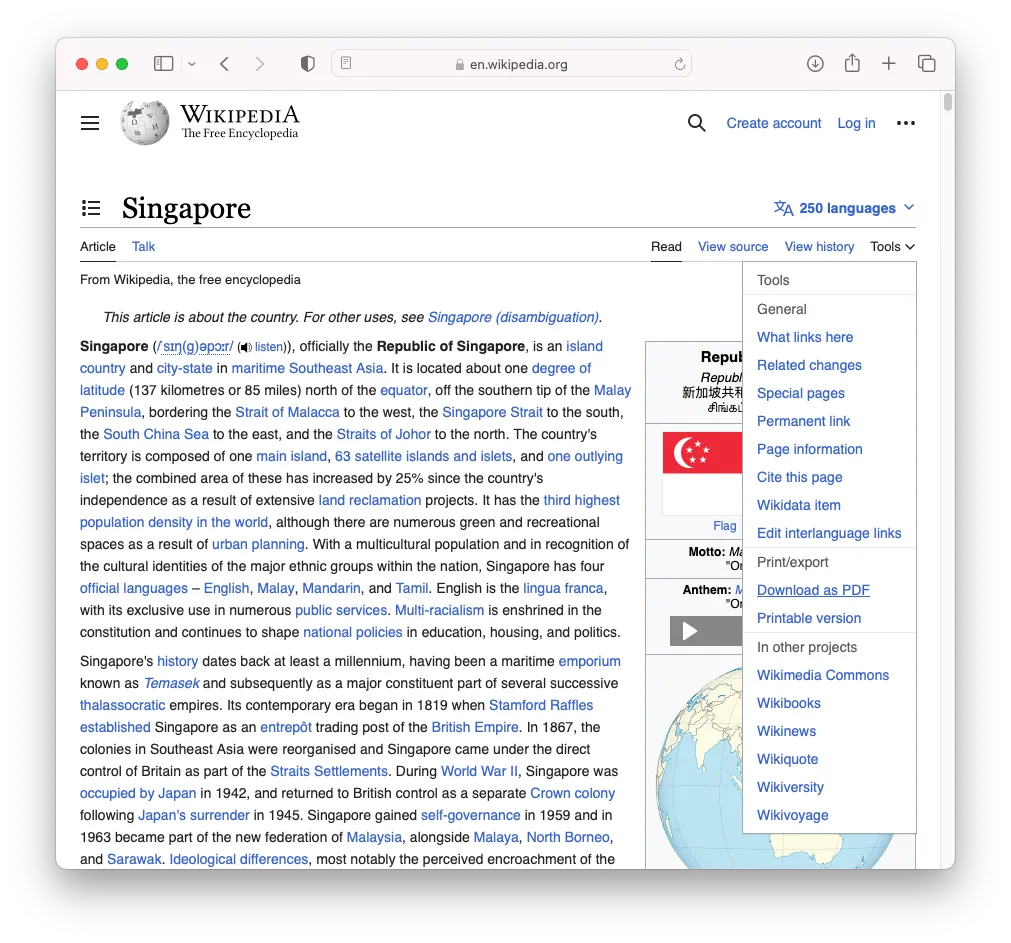Follow the lingua franca link
1011x943 pixels.
(x=563, y=588)
